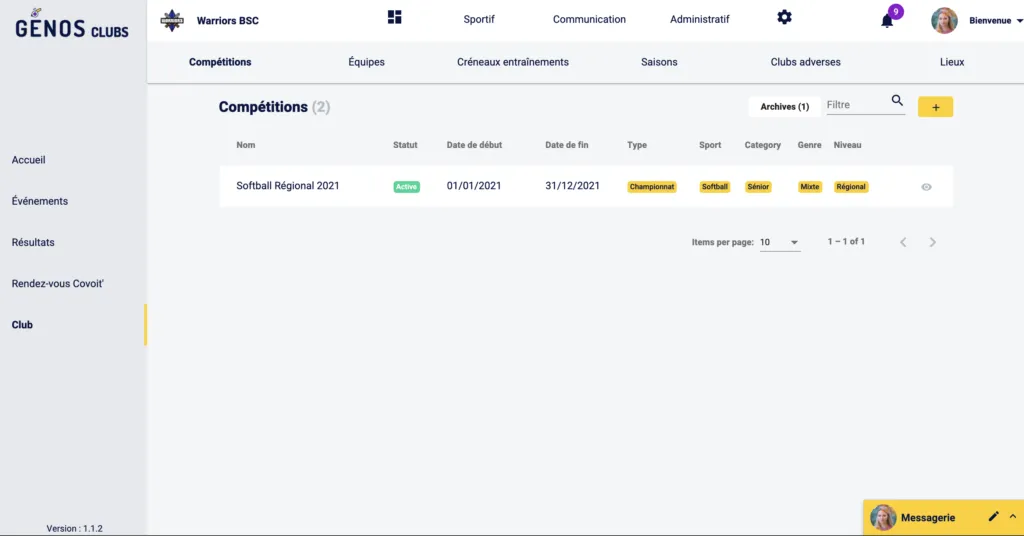The width and height of the screenshot is (1024, 536).
Task: Click the Genos Clubs logo
Action: (72, 24)
